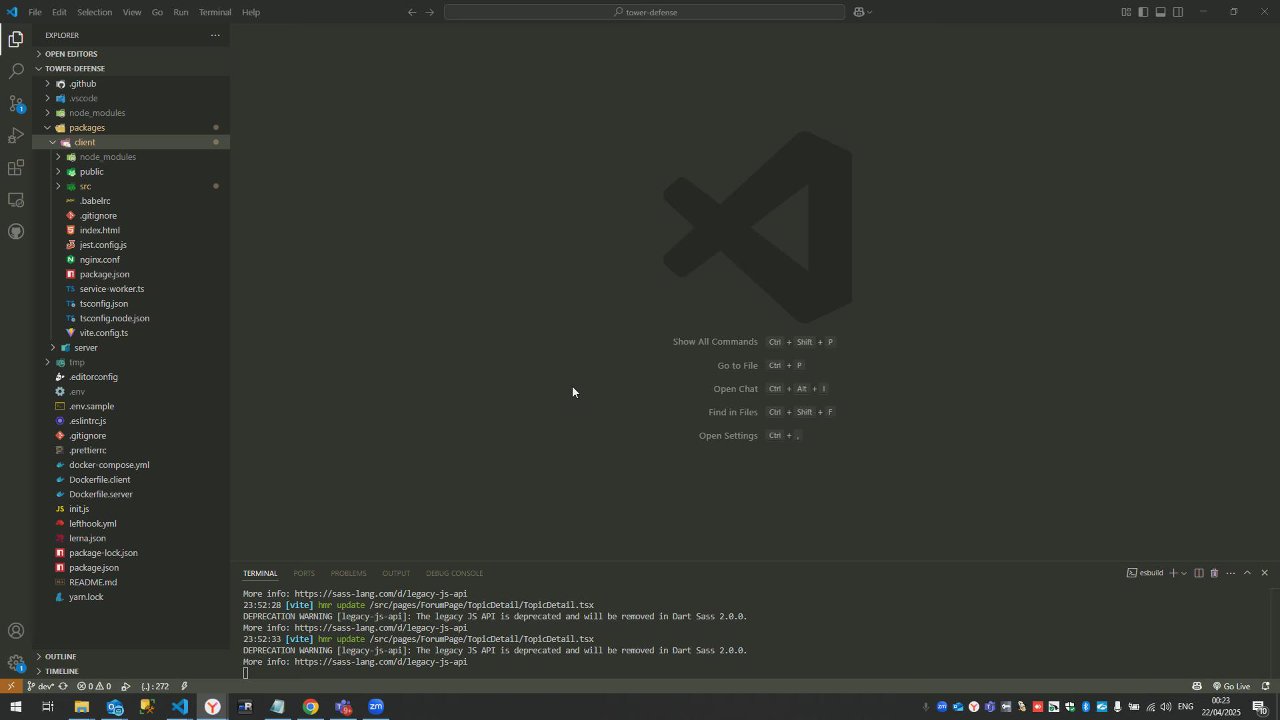Open the Terminal menu
1280x720 pixels.
pyautogui.click(x=214, y=12)
